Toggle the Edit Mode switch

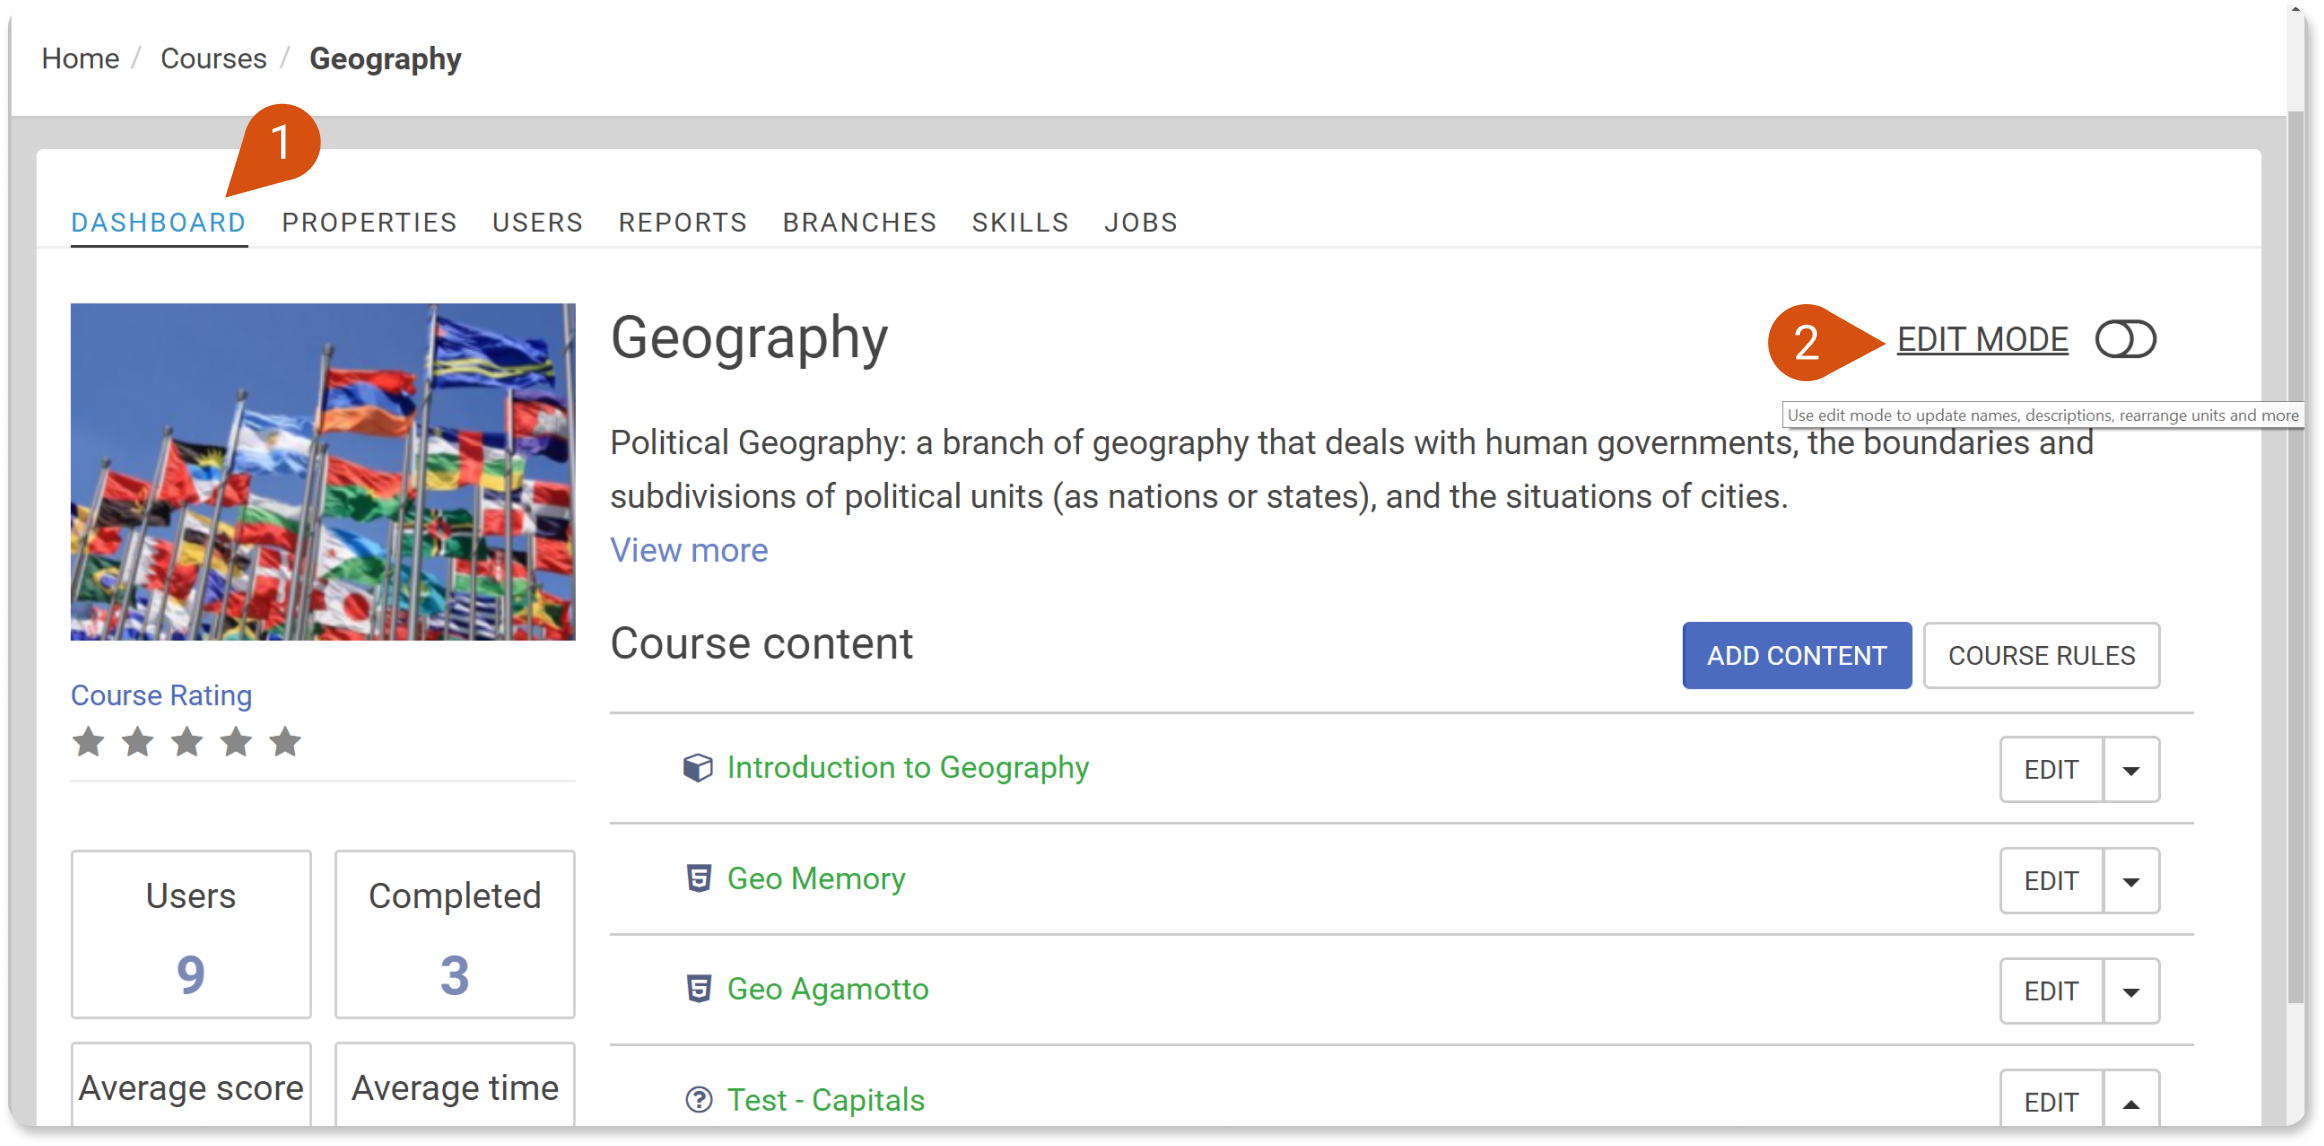[2126, 340]
